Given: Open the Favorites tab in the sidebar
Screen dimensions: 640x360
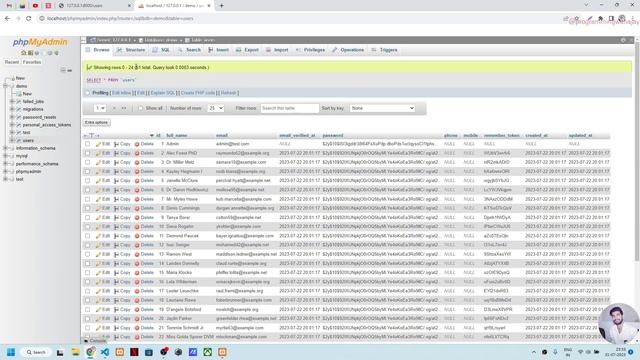Looking at the screenshot, I should pos(32,62).
